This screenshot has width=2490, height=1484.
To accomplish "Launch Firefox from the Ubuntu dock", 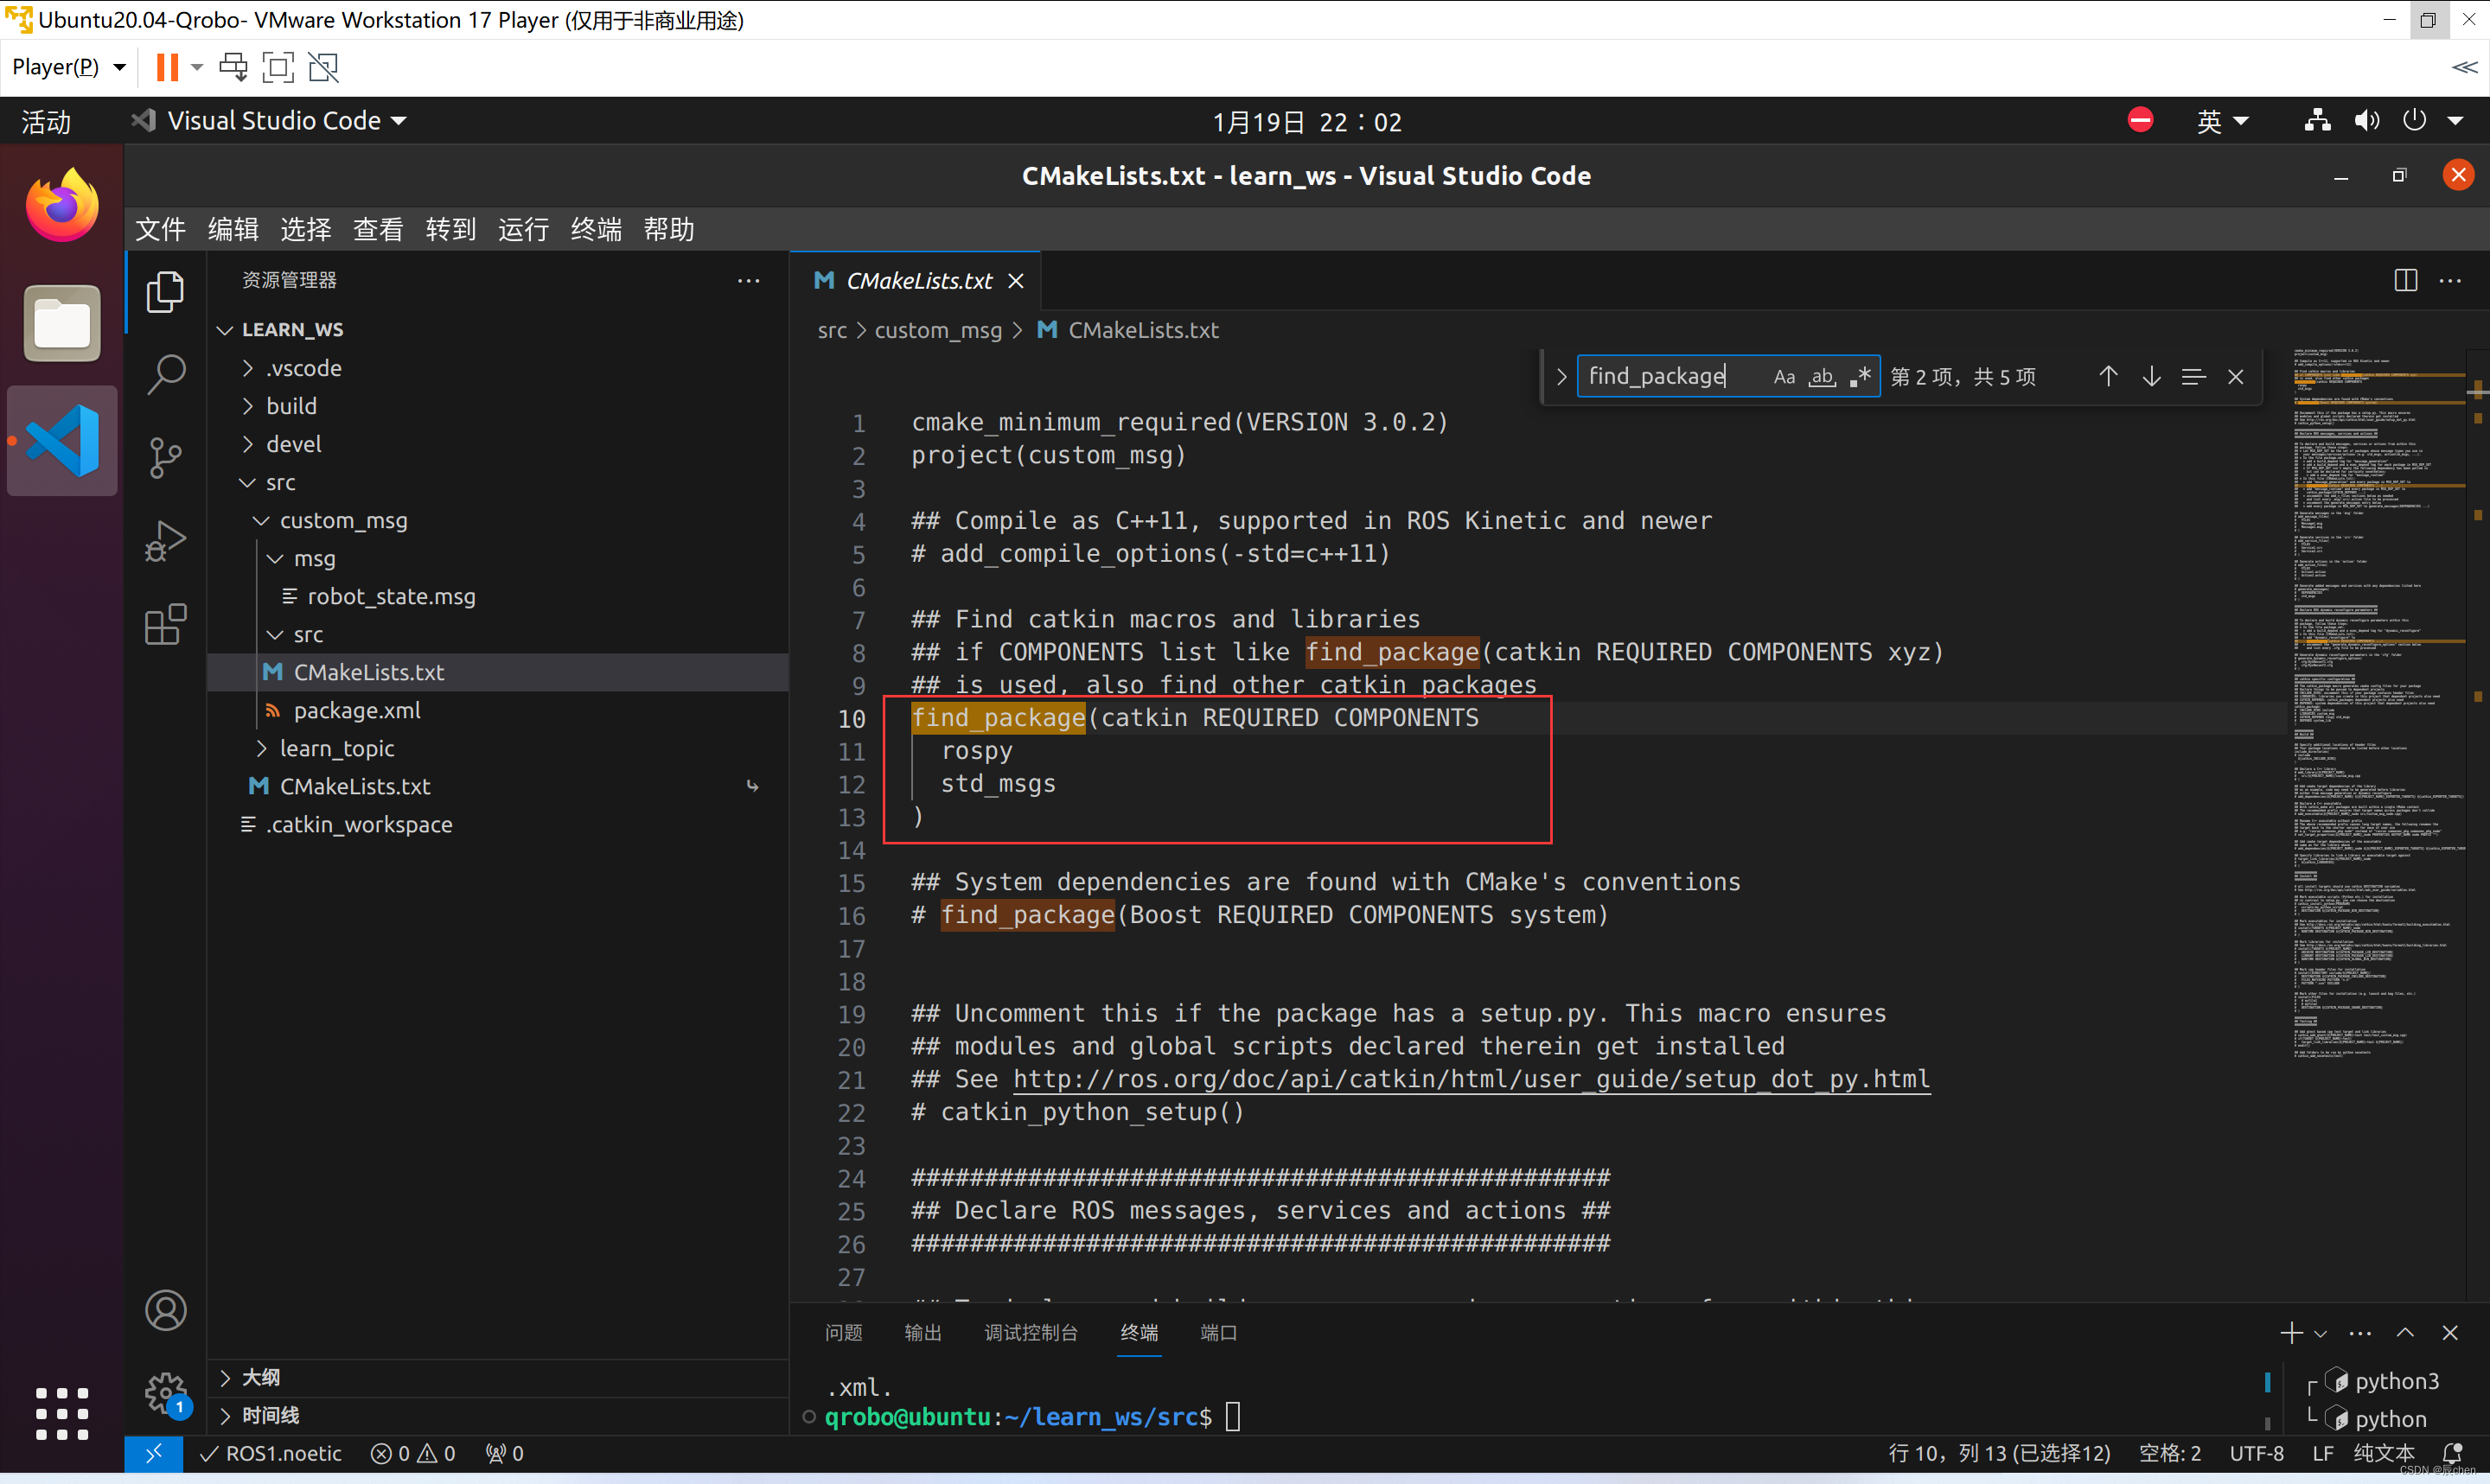I will [x=62, y=206].
